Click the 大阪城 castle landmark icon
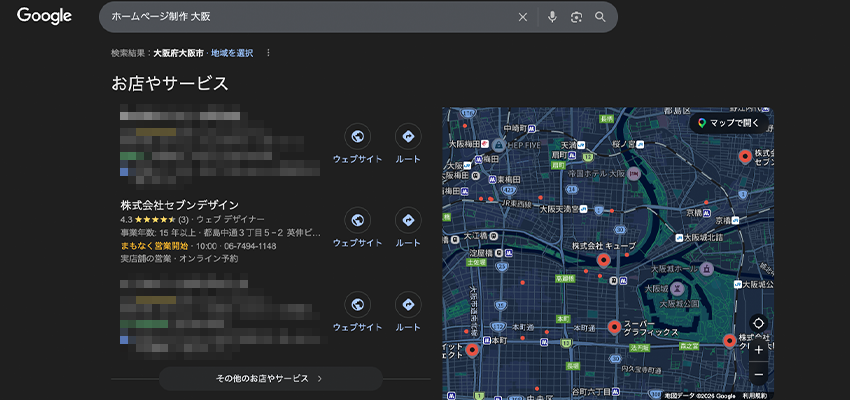Image resolution: width=850 pixels, height=400 pixels. pyautogui.click(x=676, y=287)
